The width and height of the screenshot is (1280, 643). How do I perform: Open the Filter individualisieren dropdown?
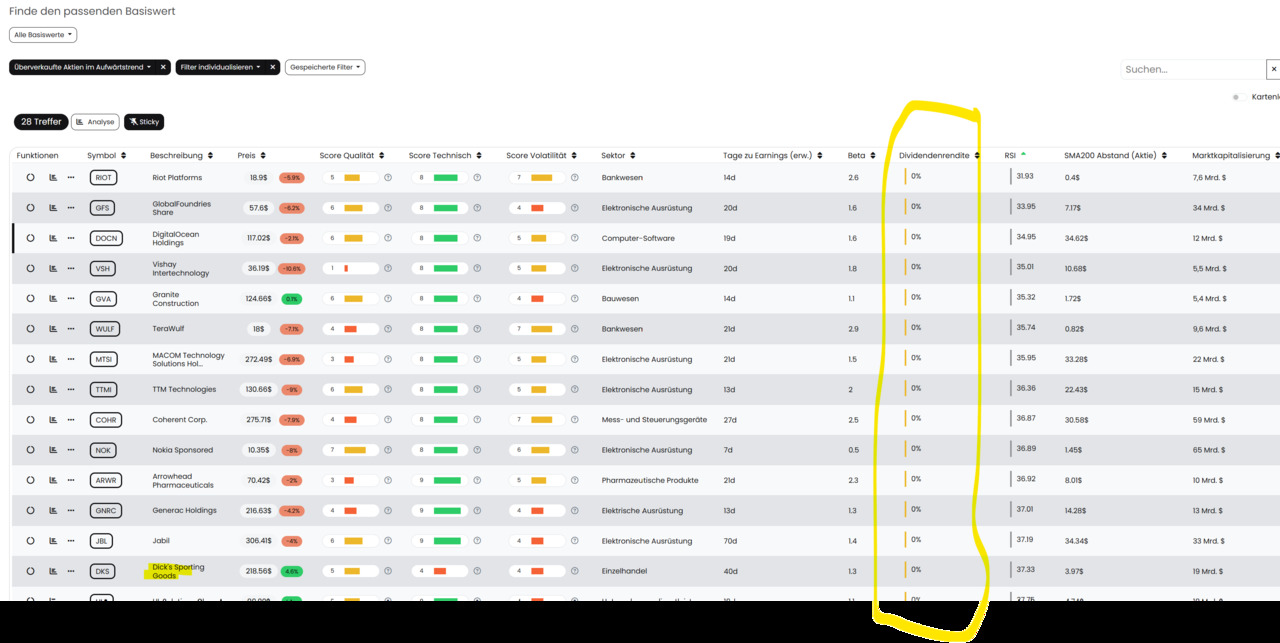221,67
